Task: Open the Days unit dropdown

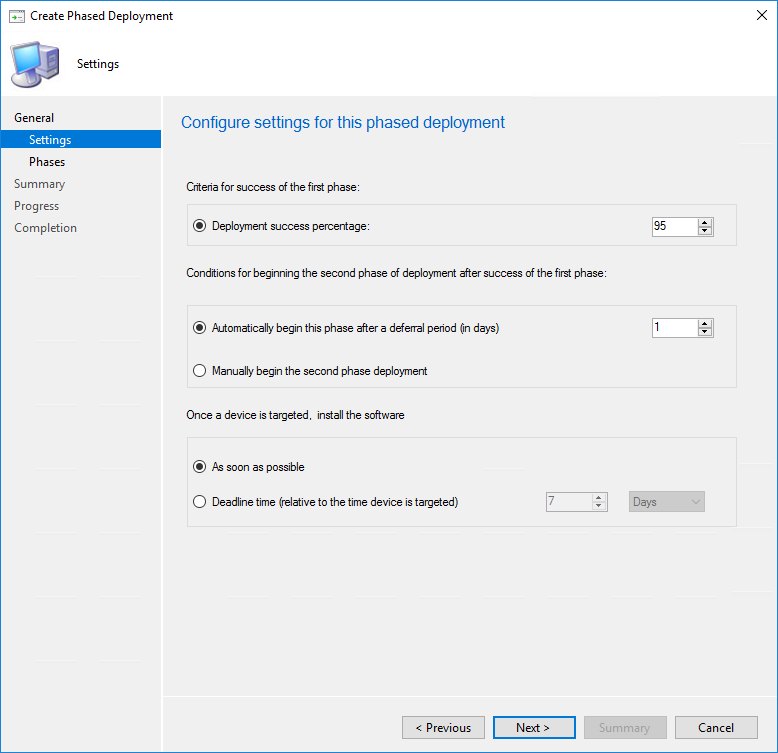Action: [666, 502]
